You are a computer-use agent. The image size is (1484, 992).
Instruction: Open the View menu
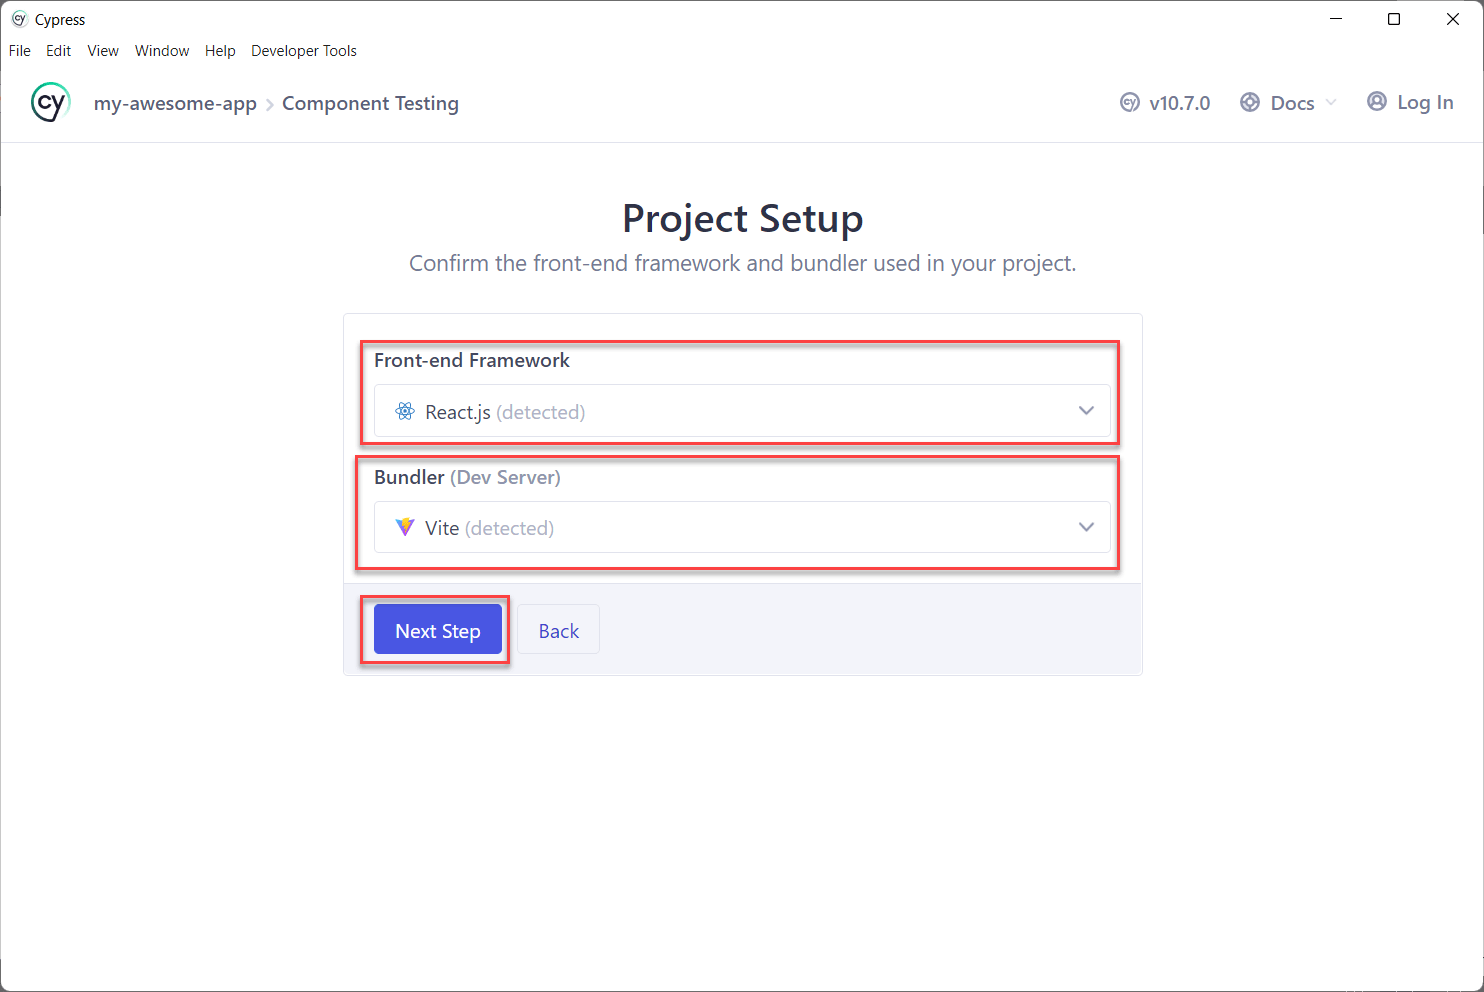[102, 50]
